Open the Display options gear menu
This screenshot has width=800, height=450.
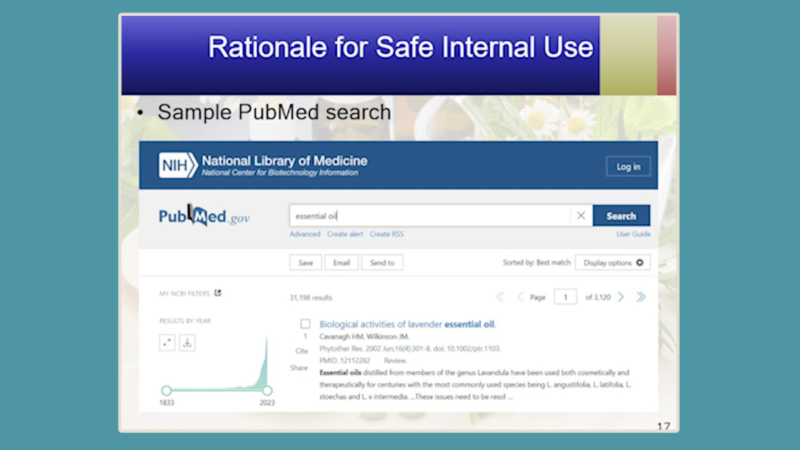[614, 262]
